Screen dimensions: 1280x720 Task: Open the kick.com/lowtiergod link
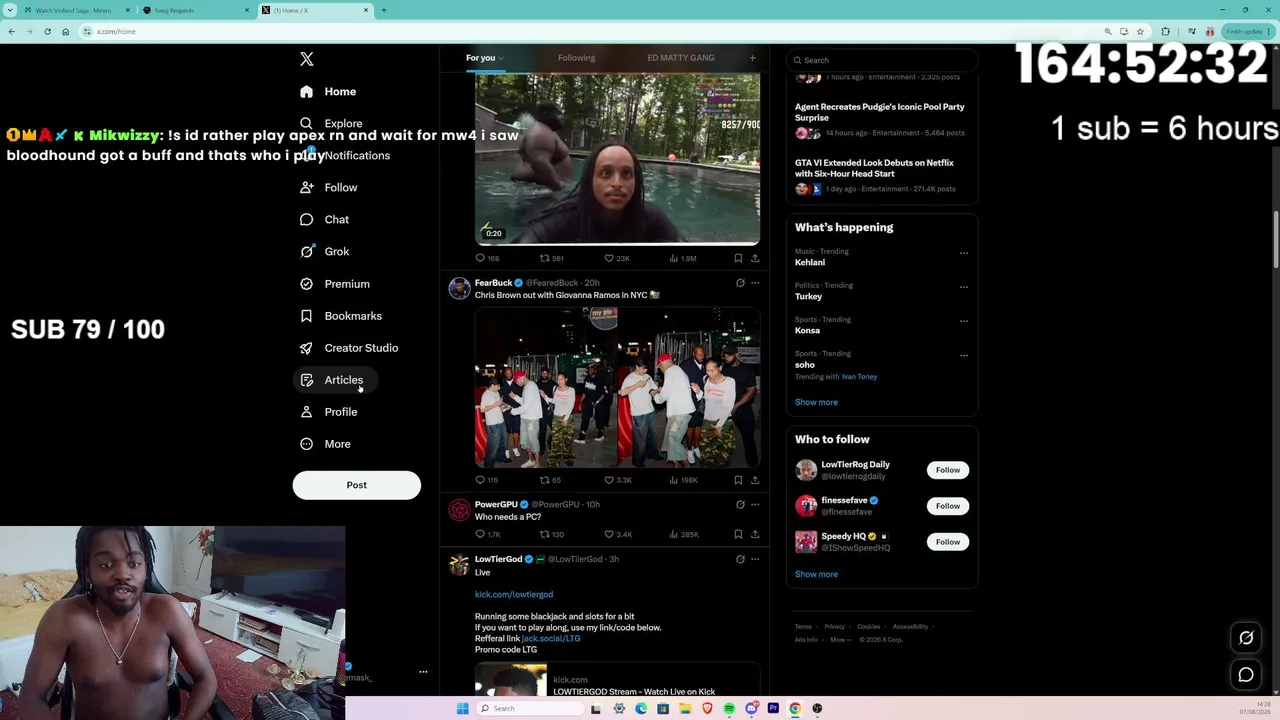point(514,594)
